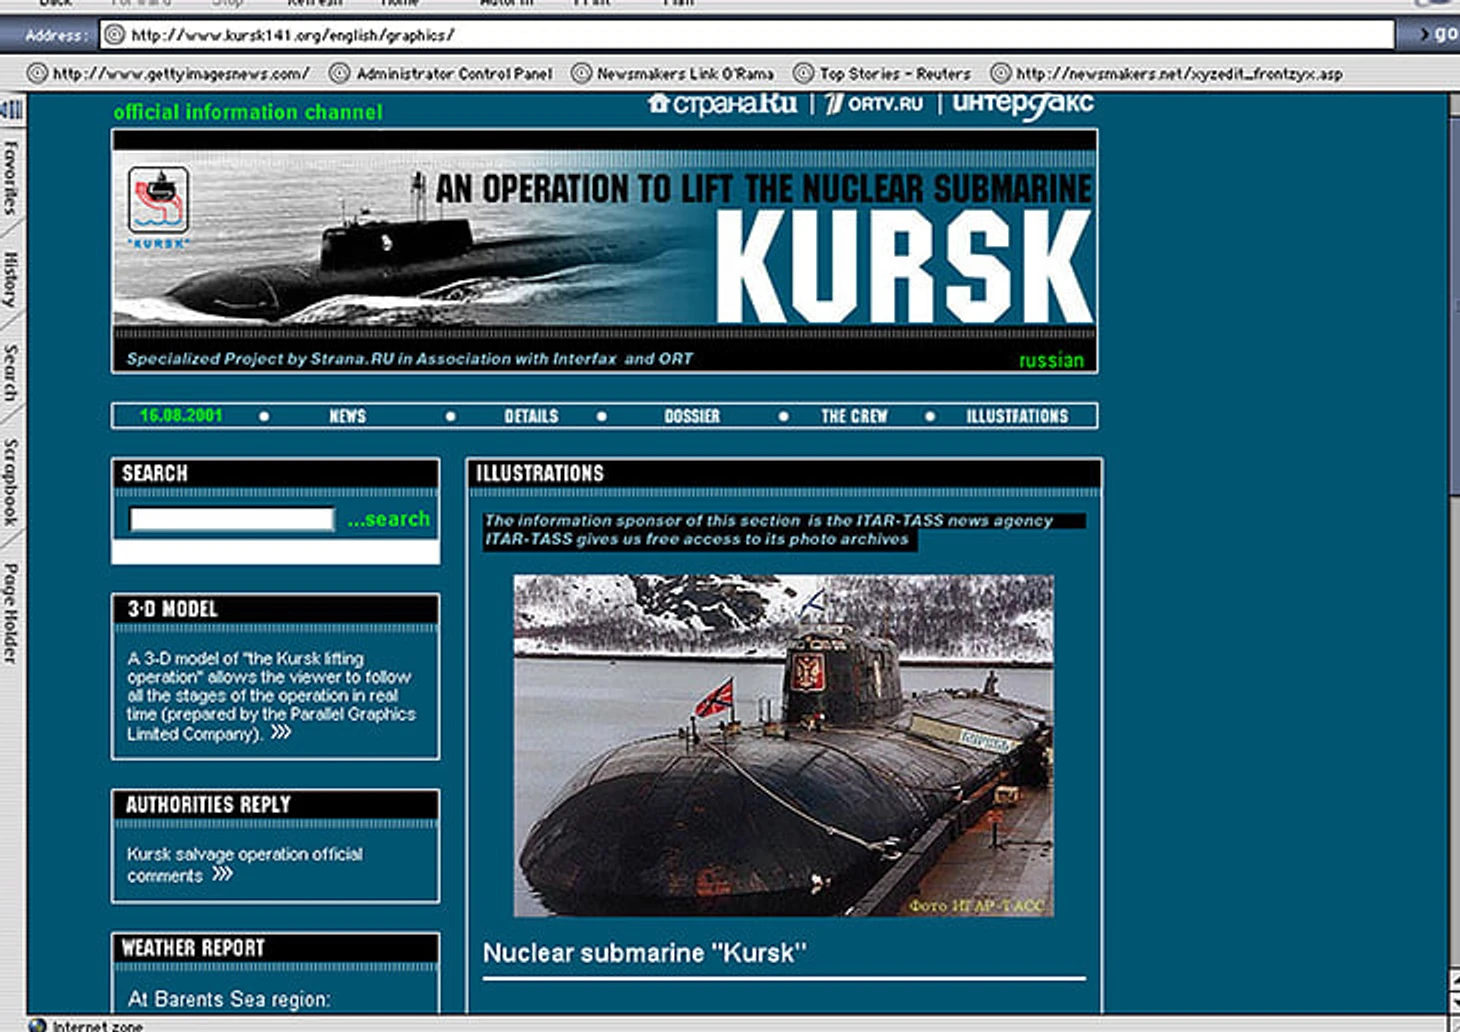Click the Kursk submarine banner image
This screenshot has height=1032, width=1460.
pos(604,238)
